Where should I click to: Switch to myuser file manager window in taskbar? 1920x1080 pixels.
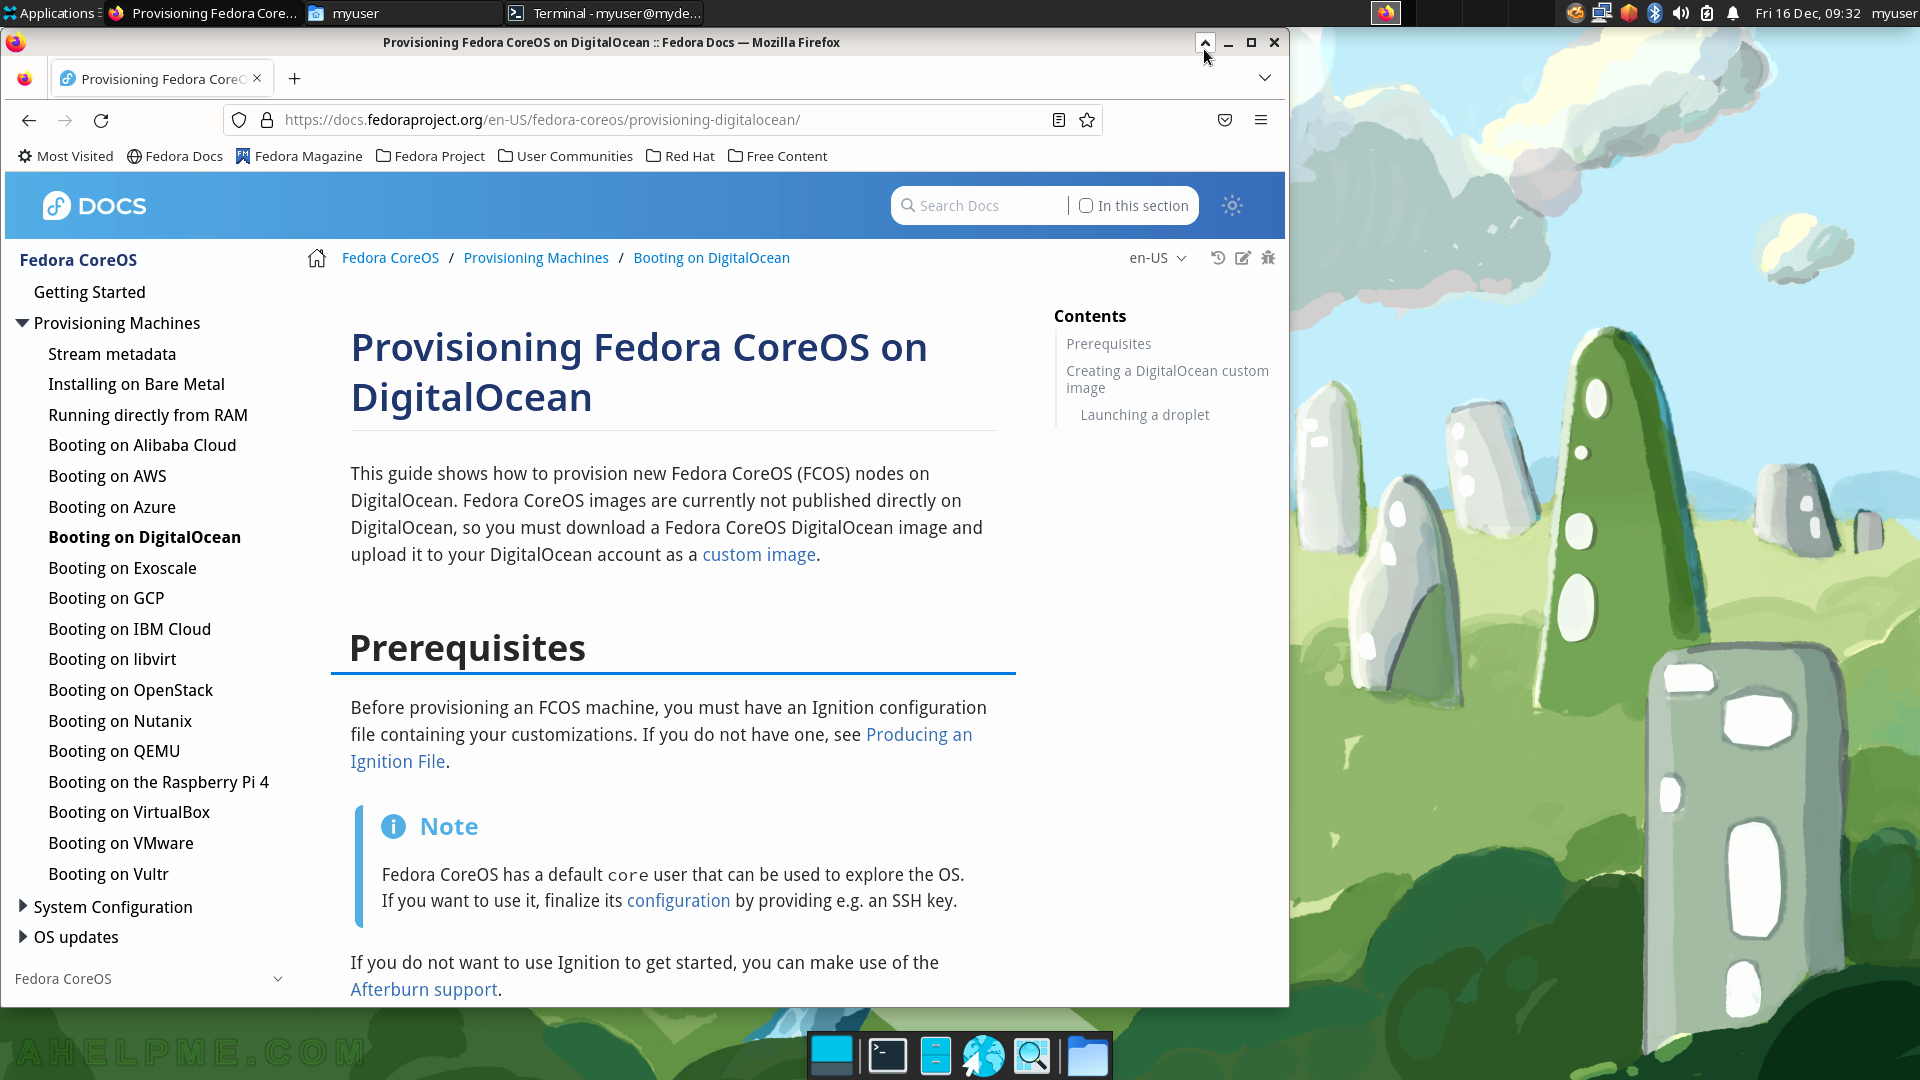pyautogui.click(x=403, y=13)
